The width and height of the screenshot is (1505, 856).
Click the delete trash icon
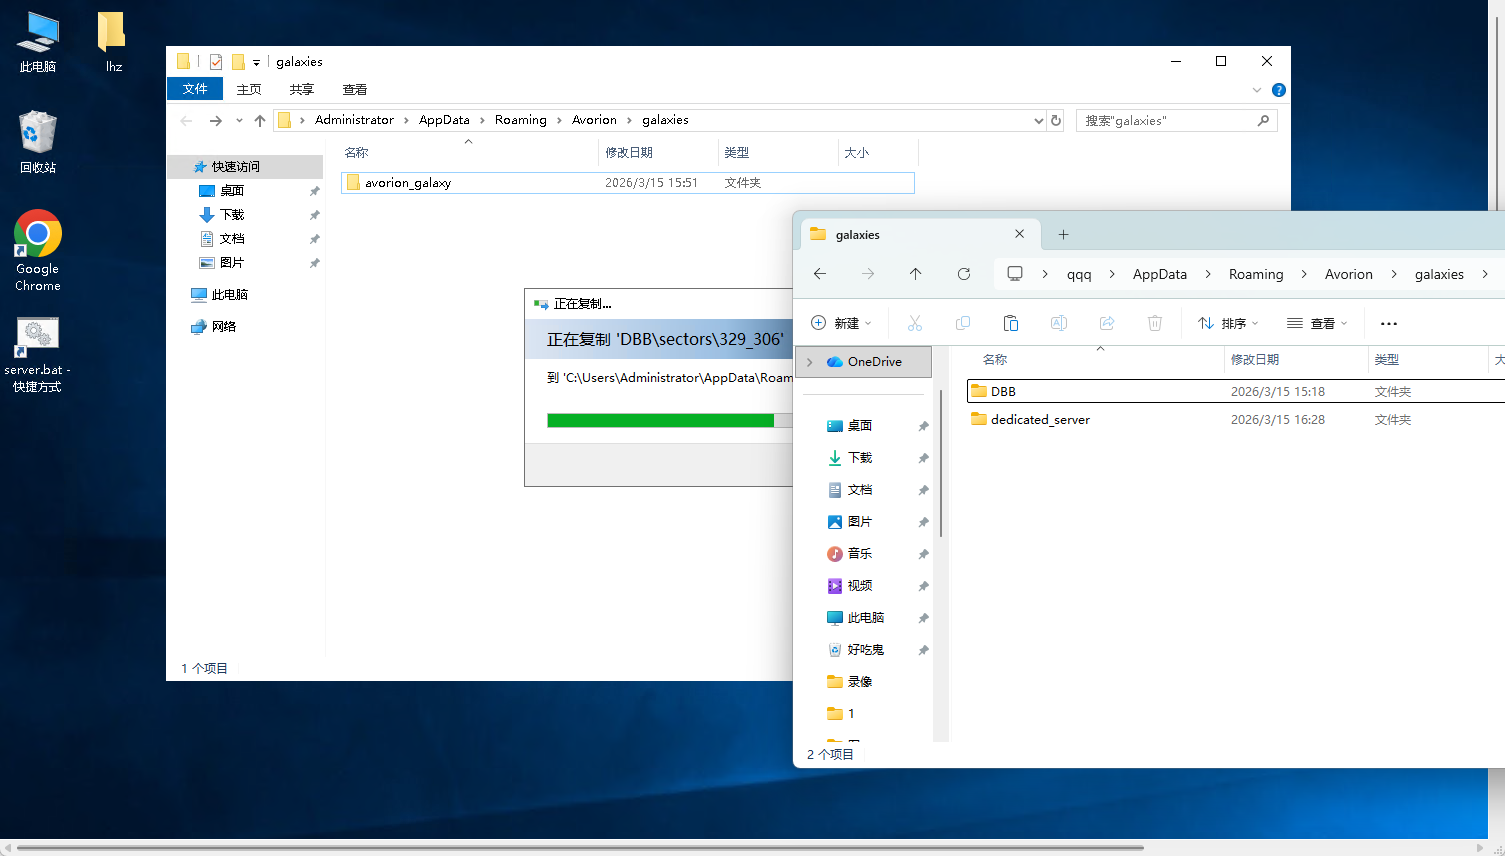pyautogui.click(x=1154, y=323)
